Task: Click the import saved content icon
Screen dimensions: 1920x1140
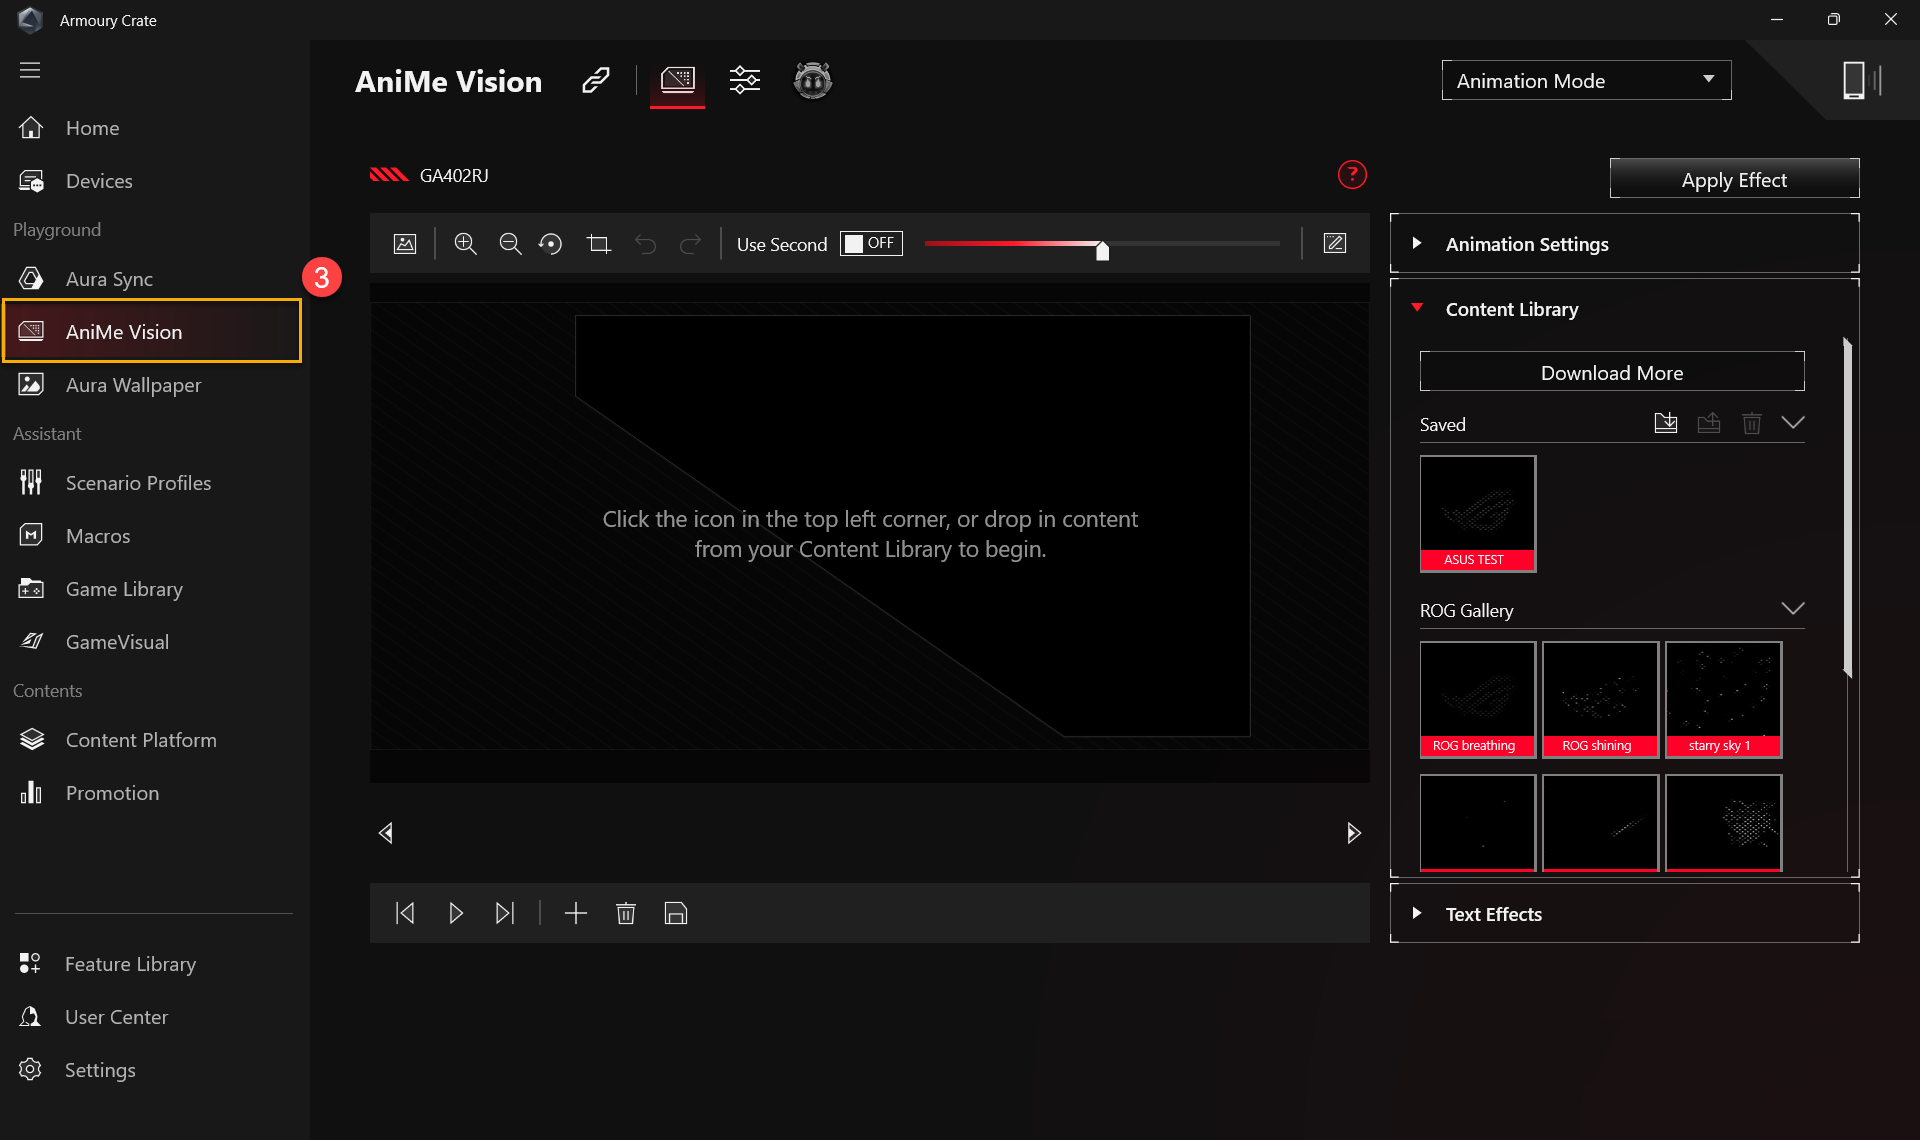Action: 1665,423
